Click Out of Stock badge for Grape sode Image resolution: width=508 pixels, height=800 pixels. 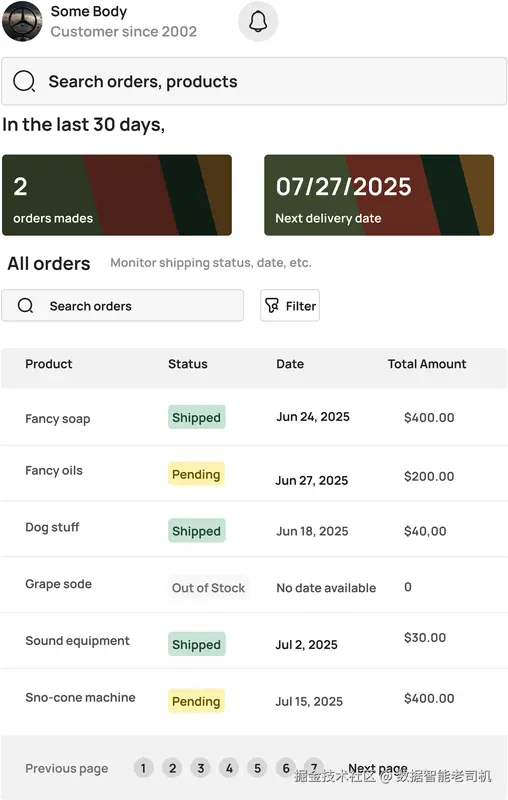[x=209, y=588]
